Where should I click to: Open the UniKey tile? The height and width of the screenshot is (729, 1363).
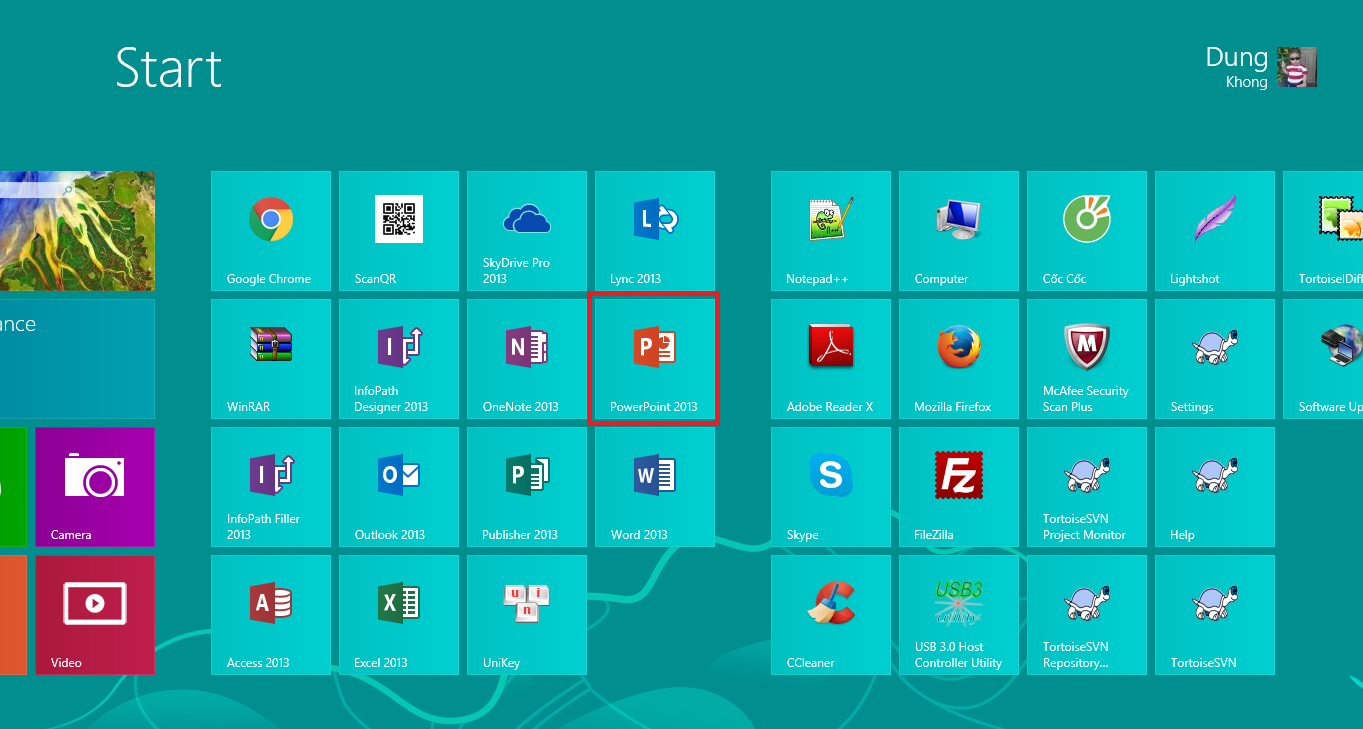527,615
